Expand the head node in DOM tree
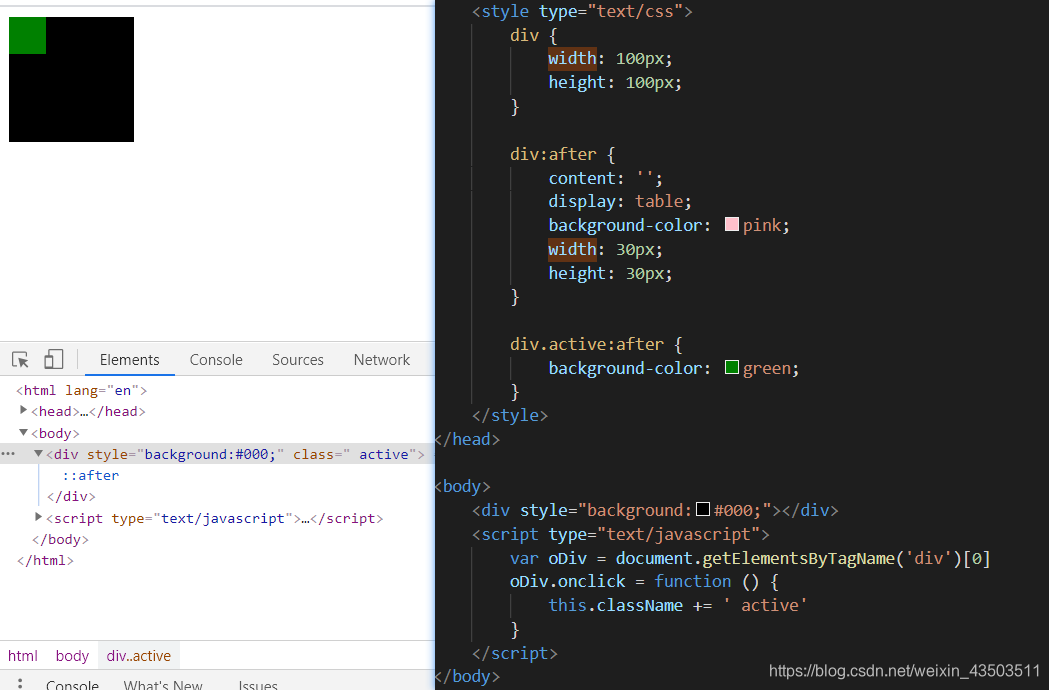This screenshot has height=690, width=1049. [23, 410]
